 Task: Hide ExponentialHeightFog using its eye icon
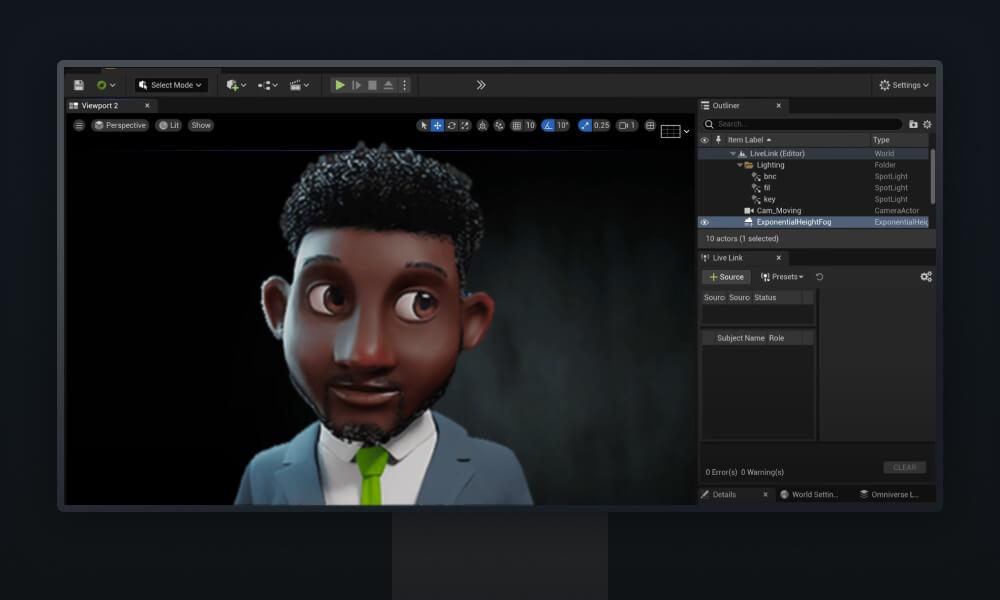[705, 223]
